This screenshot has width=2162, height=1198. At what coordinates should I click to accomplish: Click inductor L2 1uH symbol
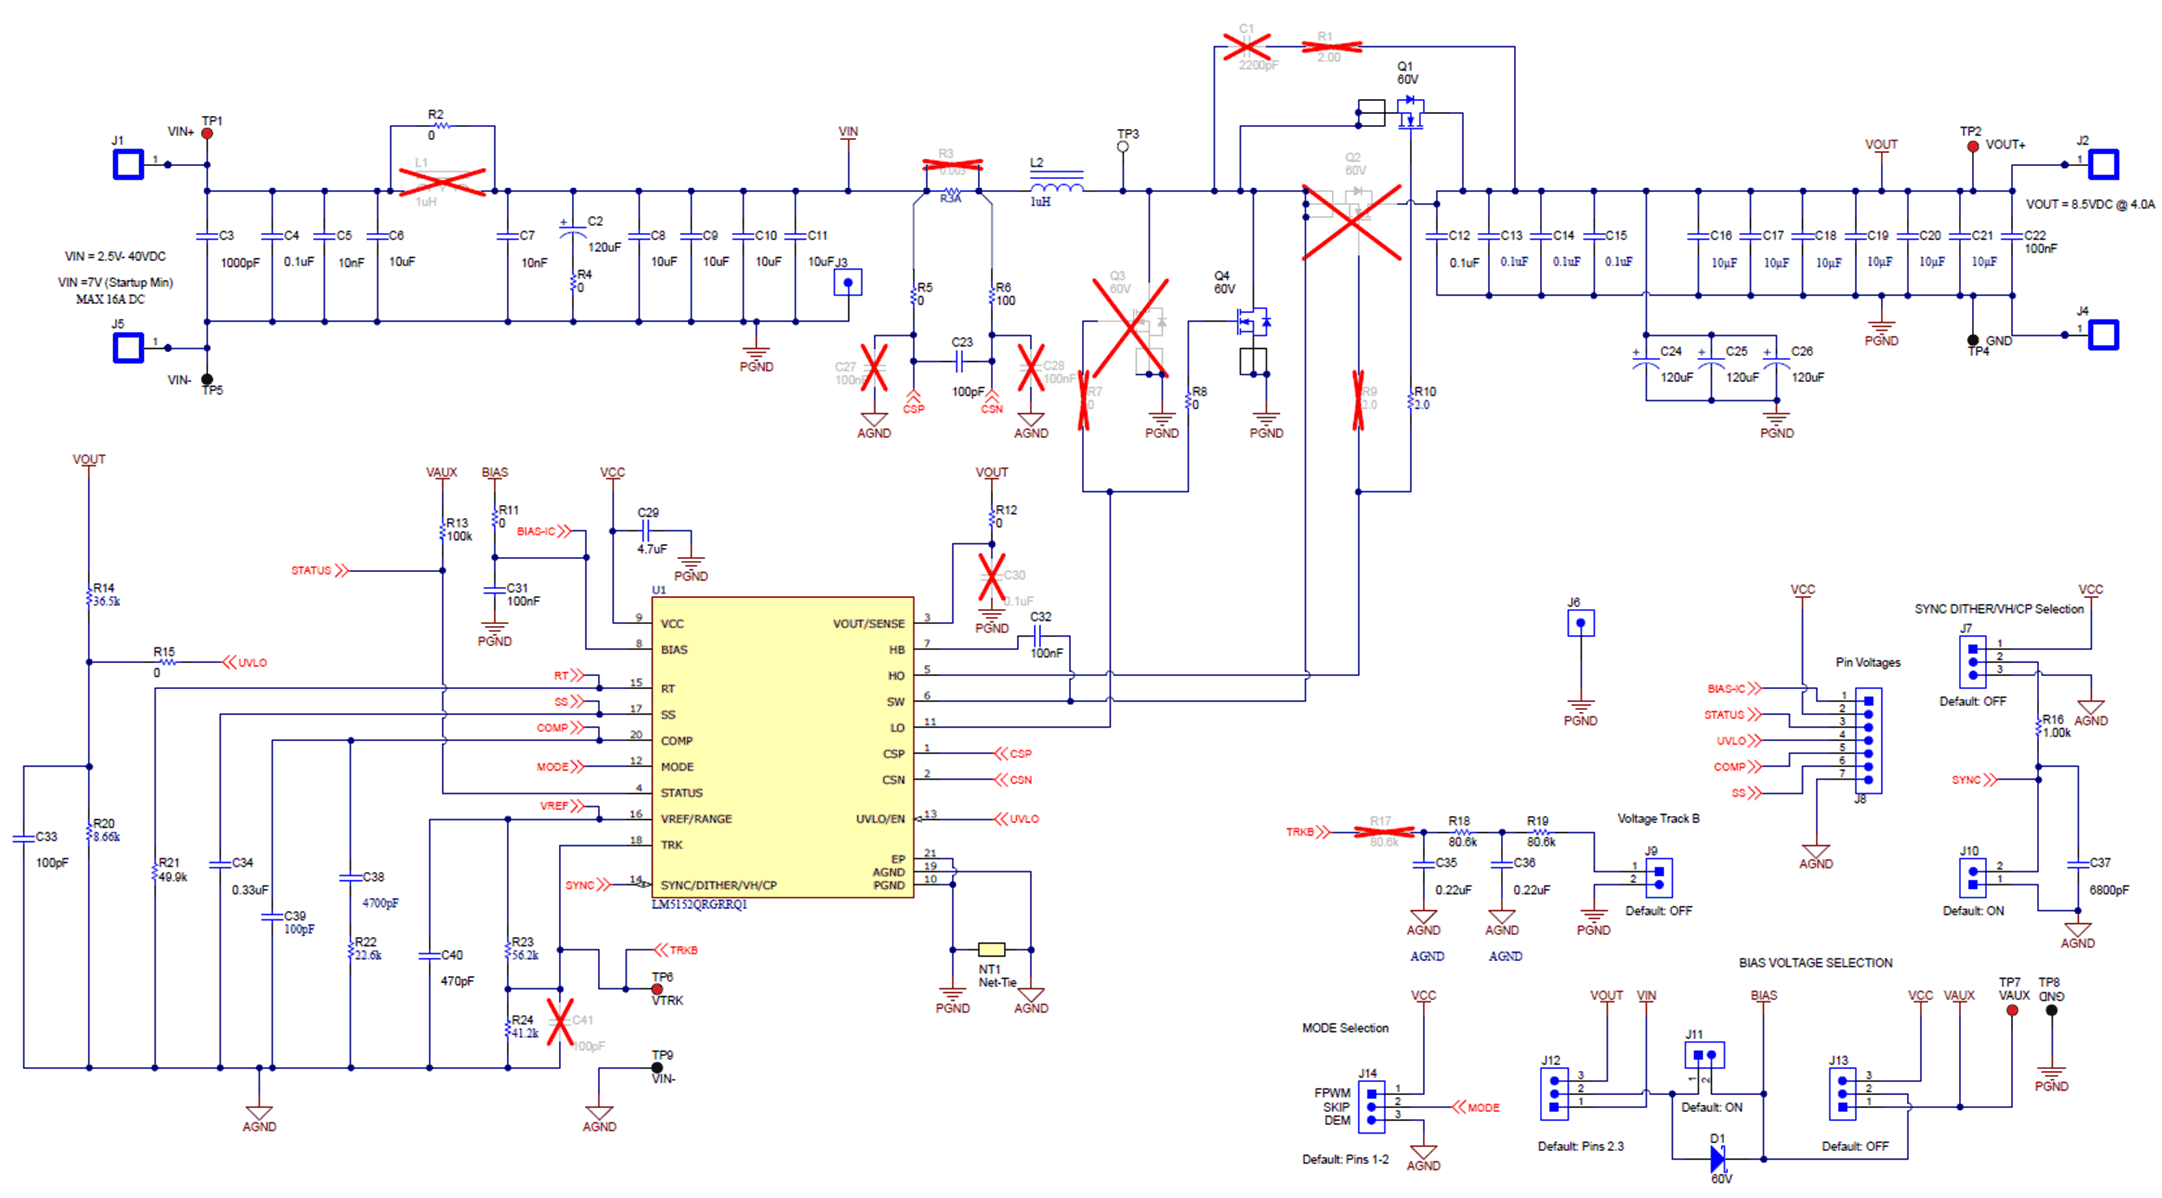1056,182
